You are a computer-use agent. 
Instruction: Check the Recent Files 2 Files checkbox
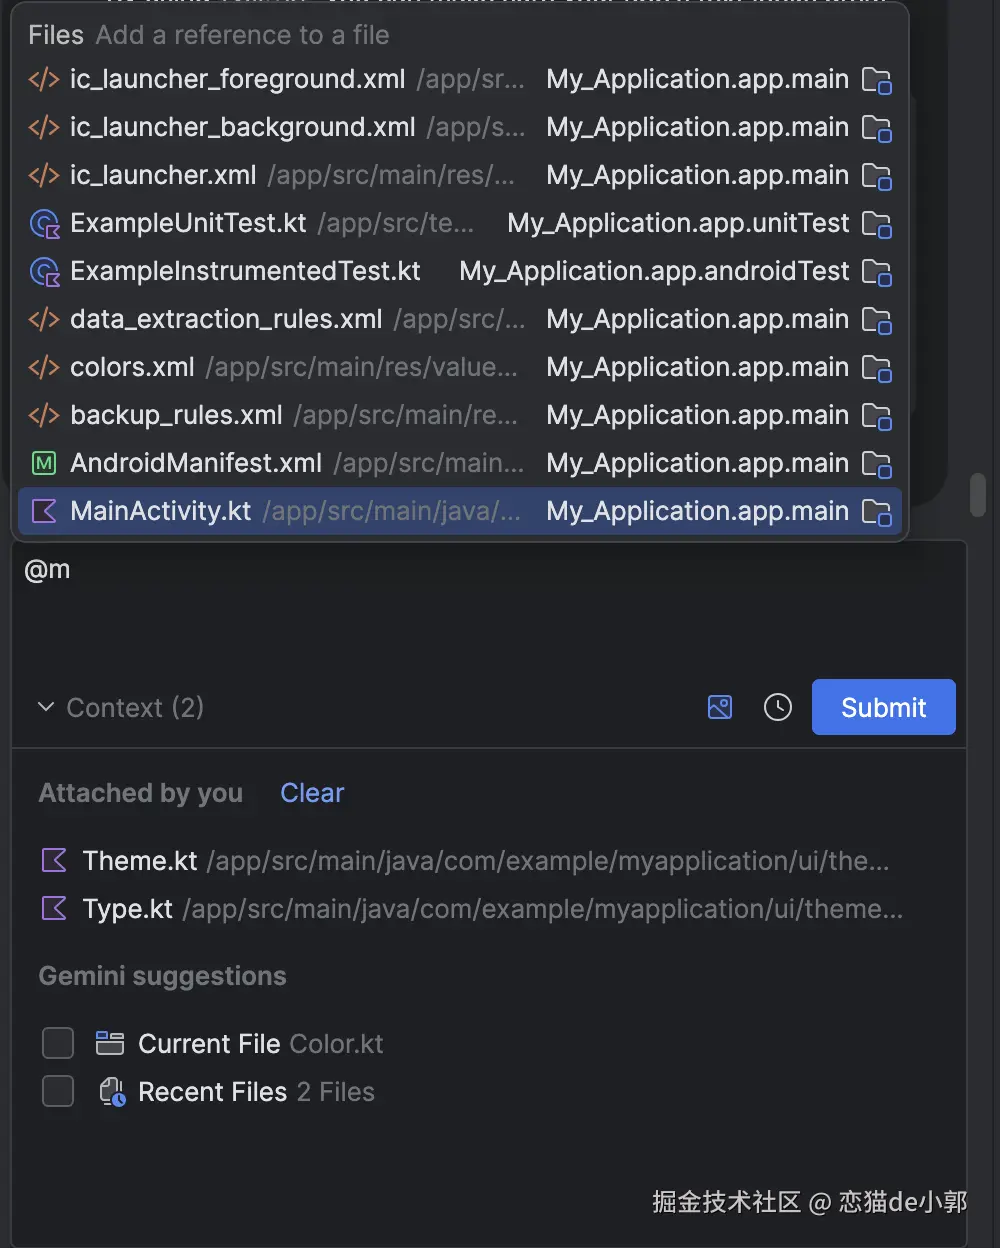58,1091
